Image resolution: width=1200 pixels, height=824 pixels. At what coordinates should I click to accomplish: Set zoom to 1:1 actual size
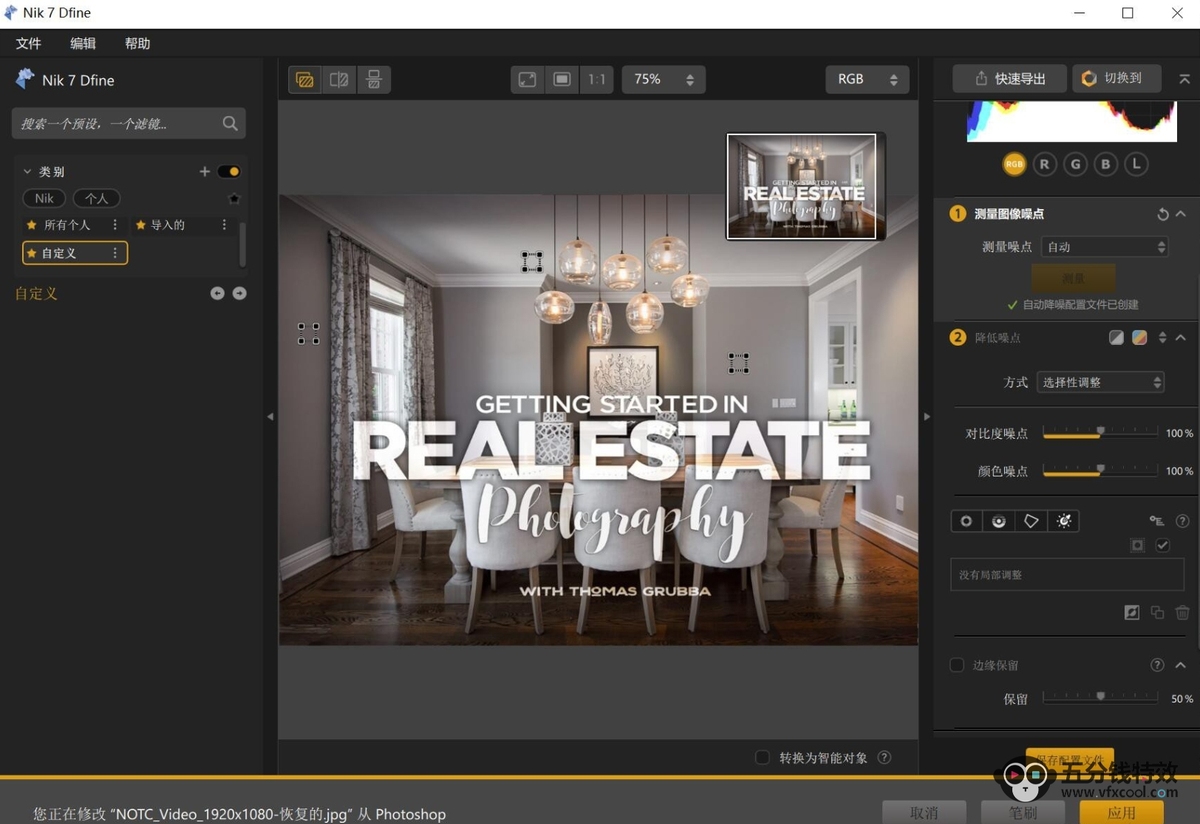click(x=597, y=80)
